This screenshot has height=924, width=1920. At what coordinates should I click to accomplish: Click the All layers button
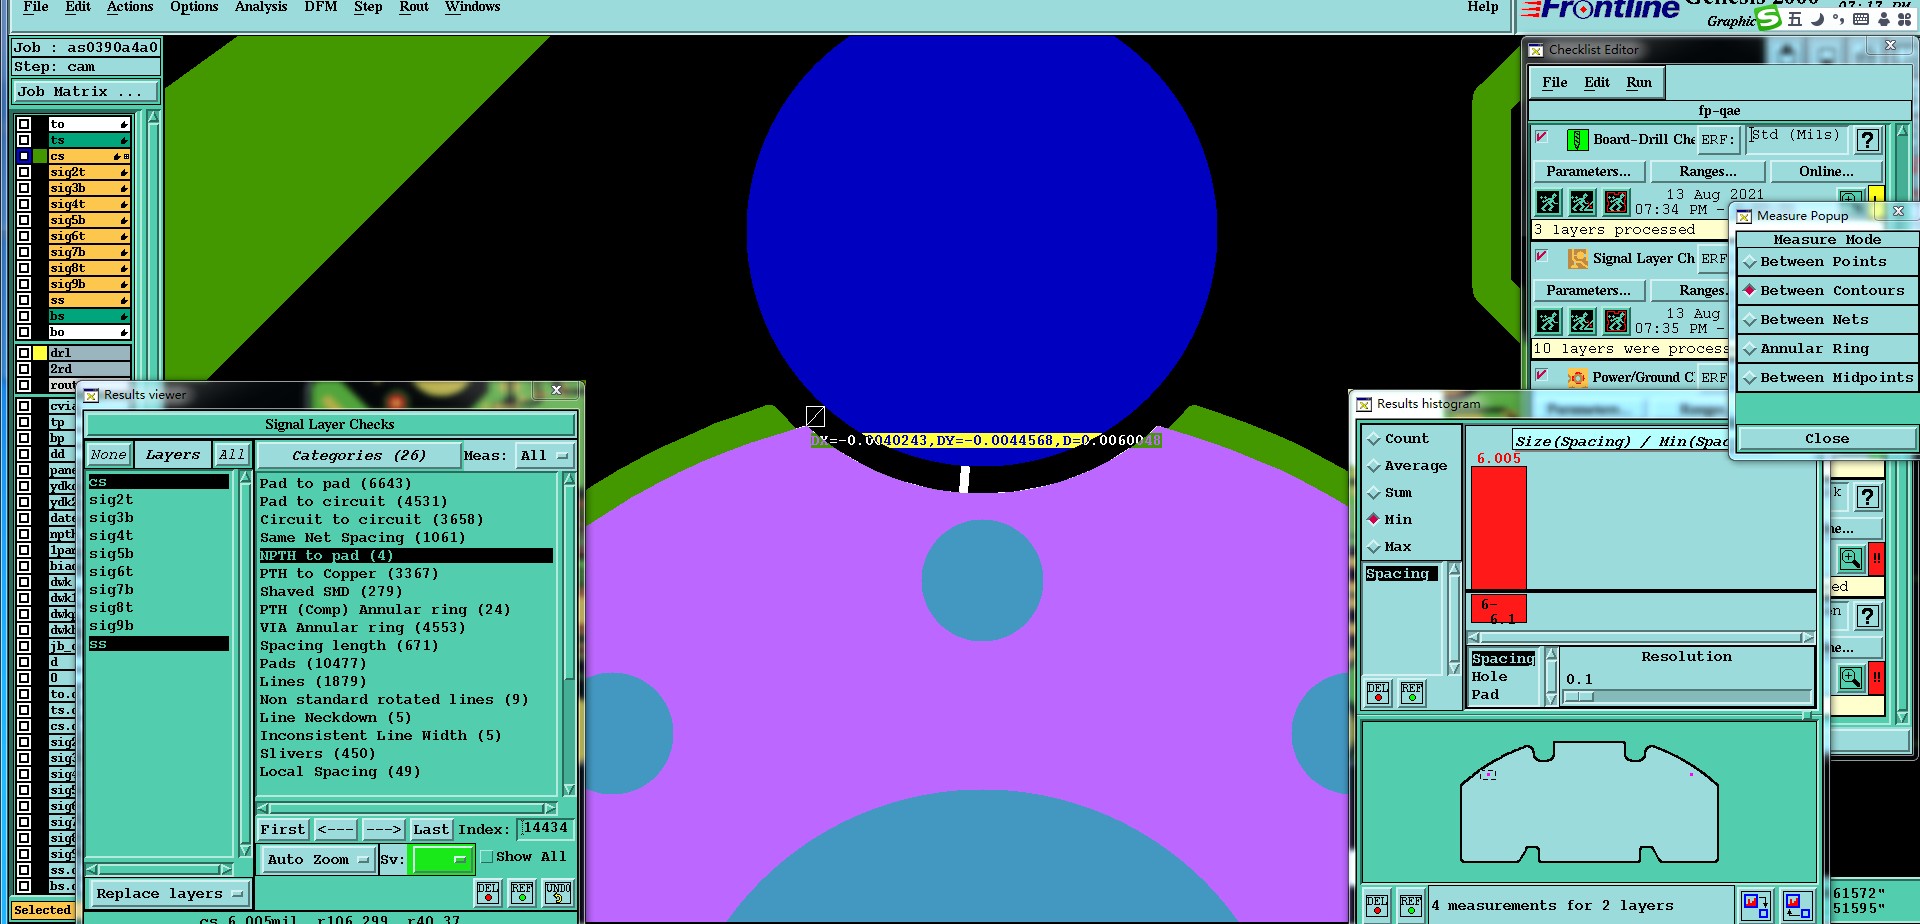coord(232,455)
